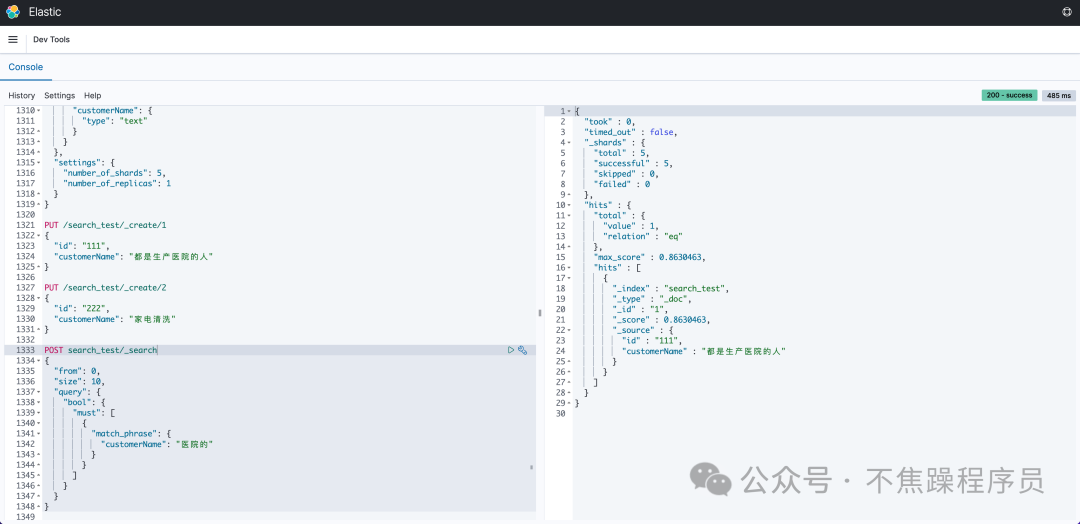This screenshot has width=1080, height=524.
Task: Collapse the request body at line 1334
Action: pos(38,361)
